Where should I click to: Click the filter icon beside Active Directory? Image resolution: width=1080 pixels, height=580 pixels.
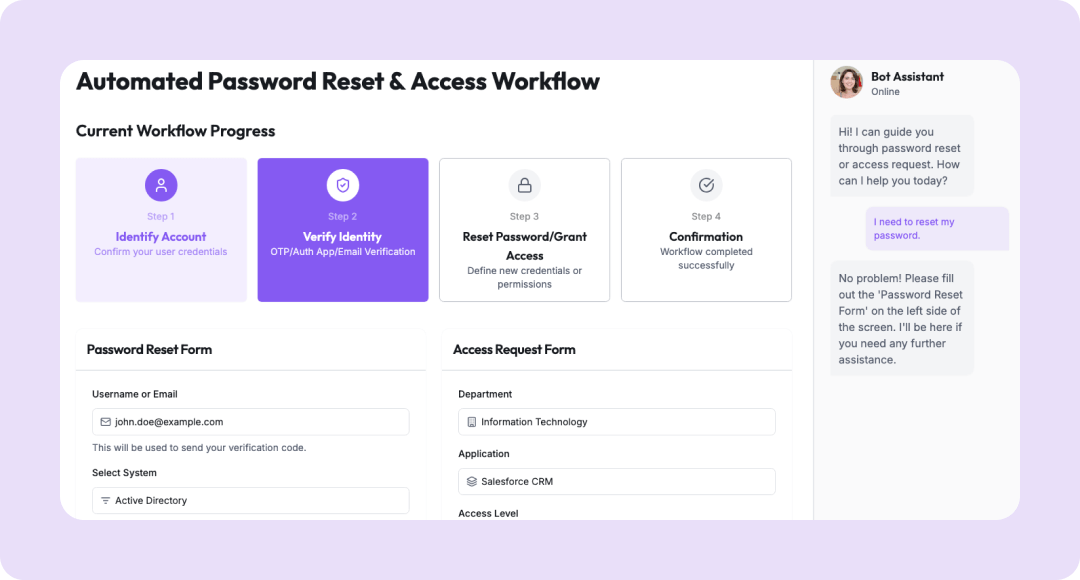105,500
